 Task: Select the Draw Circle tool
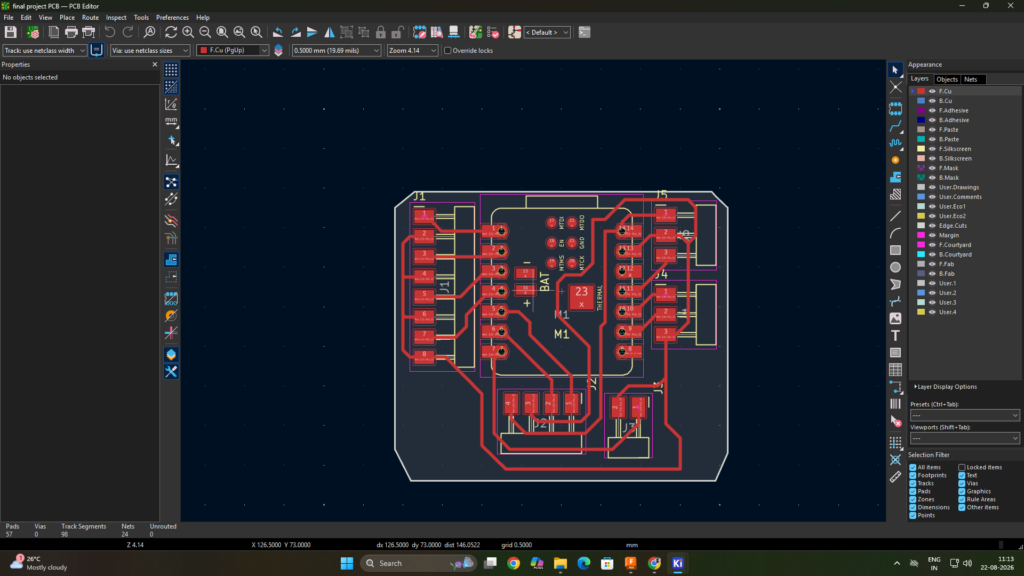pos(895,267)
